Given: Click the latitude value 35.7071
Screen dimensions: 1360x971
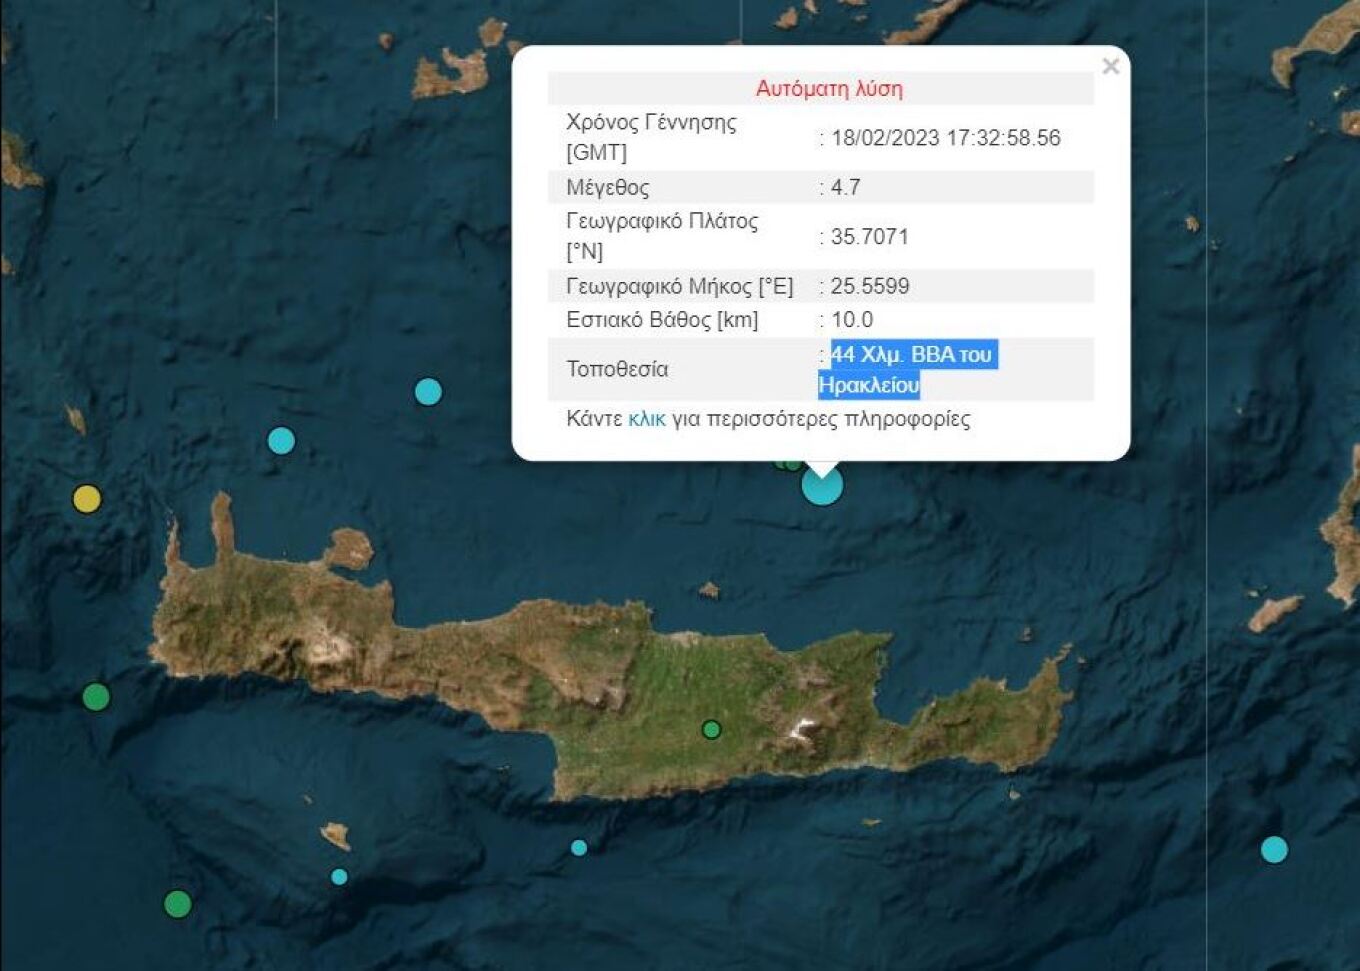Looking at the screenshot, I should 869,237.
